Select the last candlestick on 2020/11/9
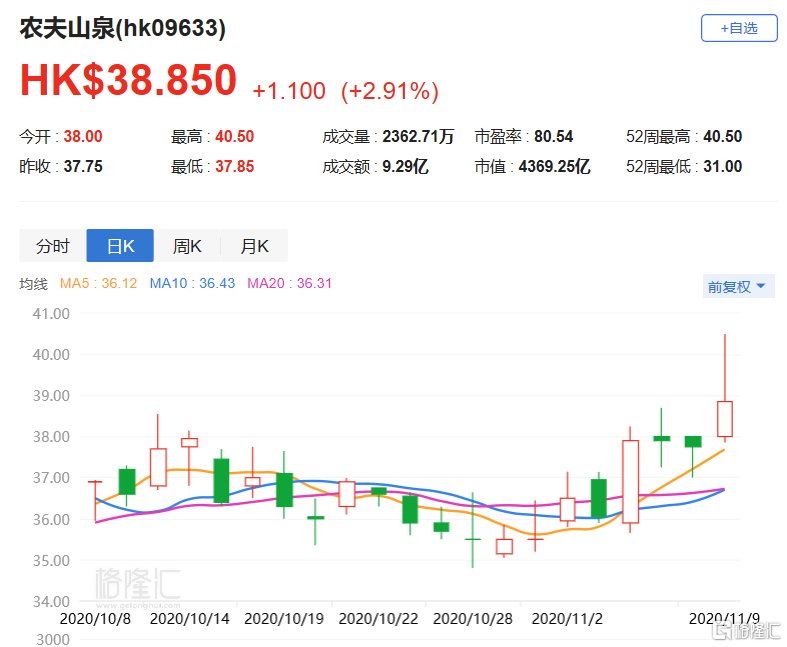787x647 pixels. click(724, 418)
